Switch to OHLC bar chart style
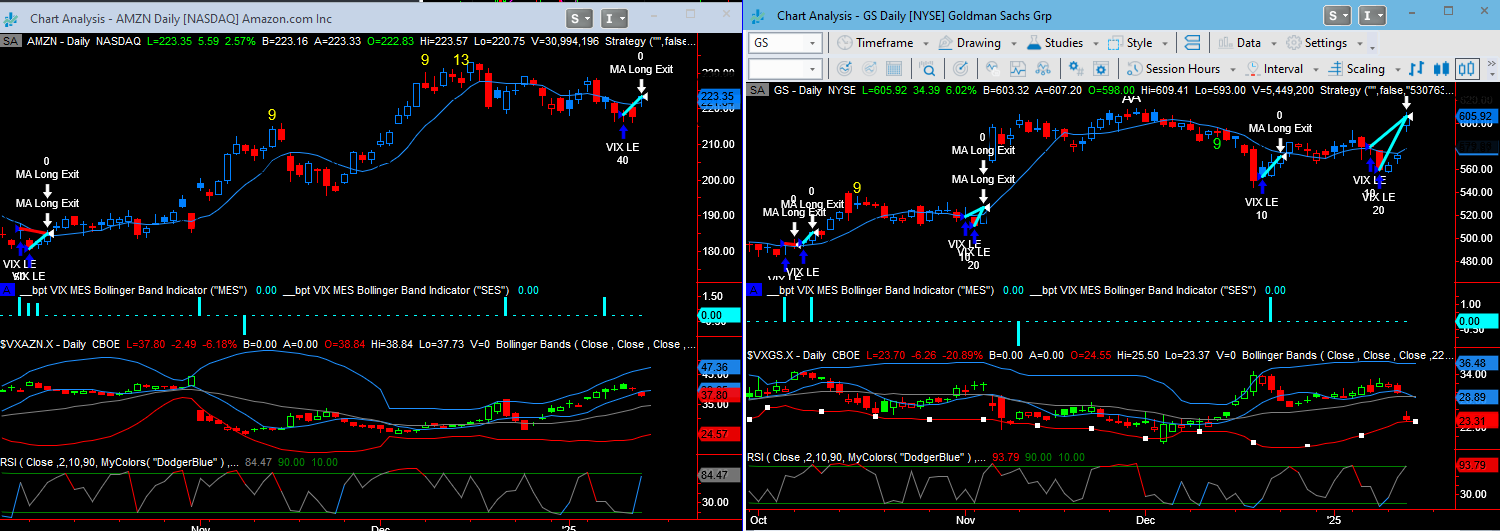 pyautogui.click(x=1417, y=69)
